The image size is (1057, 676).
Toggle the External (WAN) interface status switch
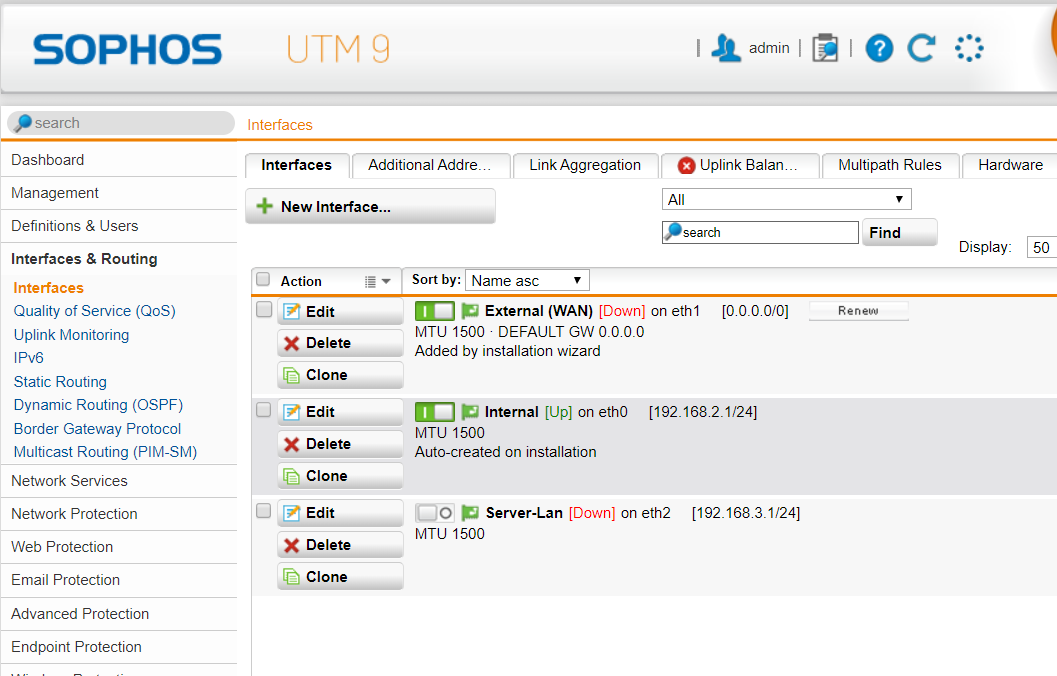[x=435, y=311]
